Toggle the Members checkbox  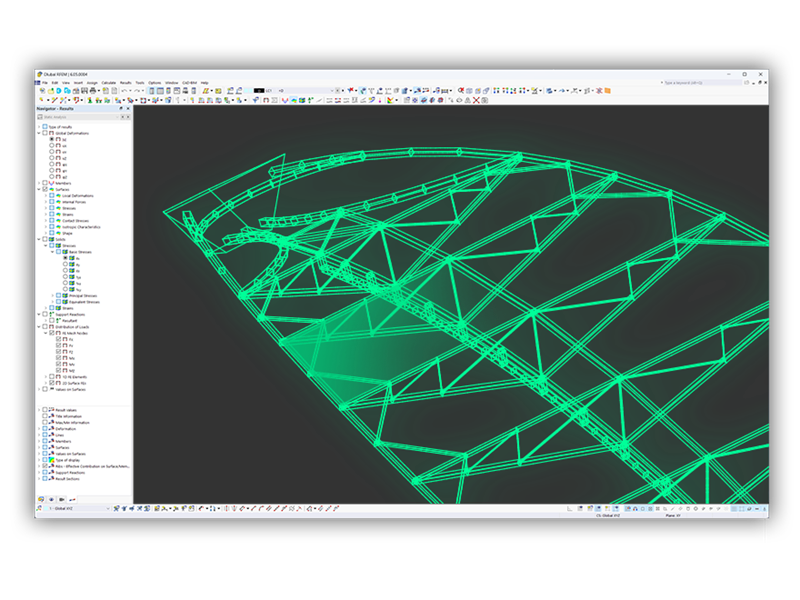[45, 183]
